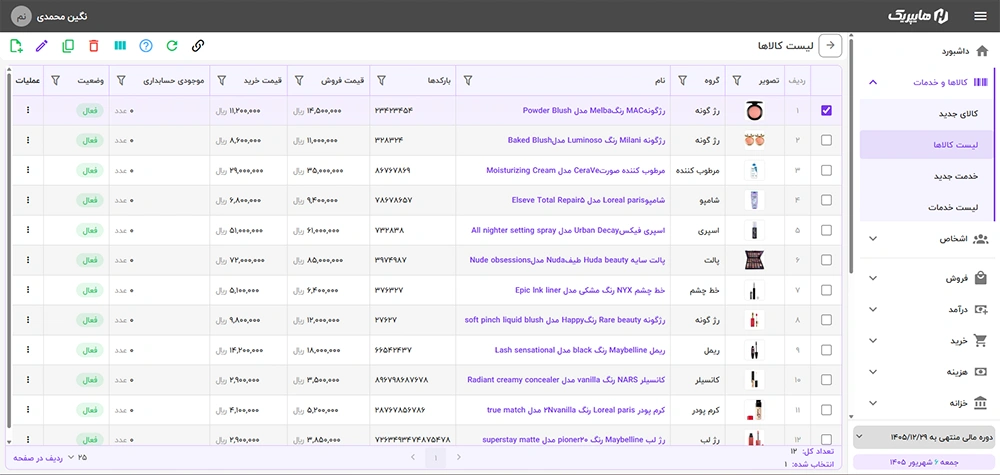Open the Maybelline Lash sensational link
Viewport: 1000px width, 475px height.
(580, 350)
